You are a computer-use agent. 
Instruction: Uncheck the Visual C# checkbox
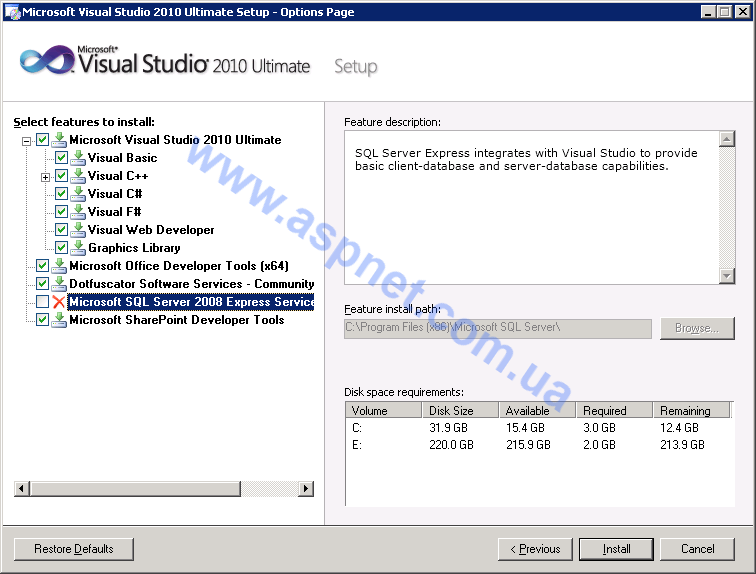click(61, 194)
